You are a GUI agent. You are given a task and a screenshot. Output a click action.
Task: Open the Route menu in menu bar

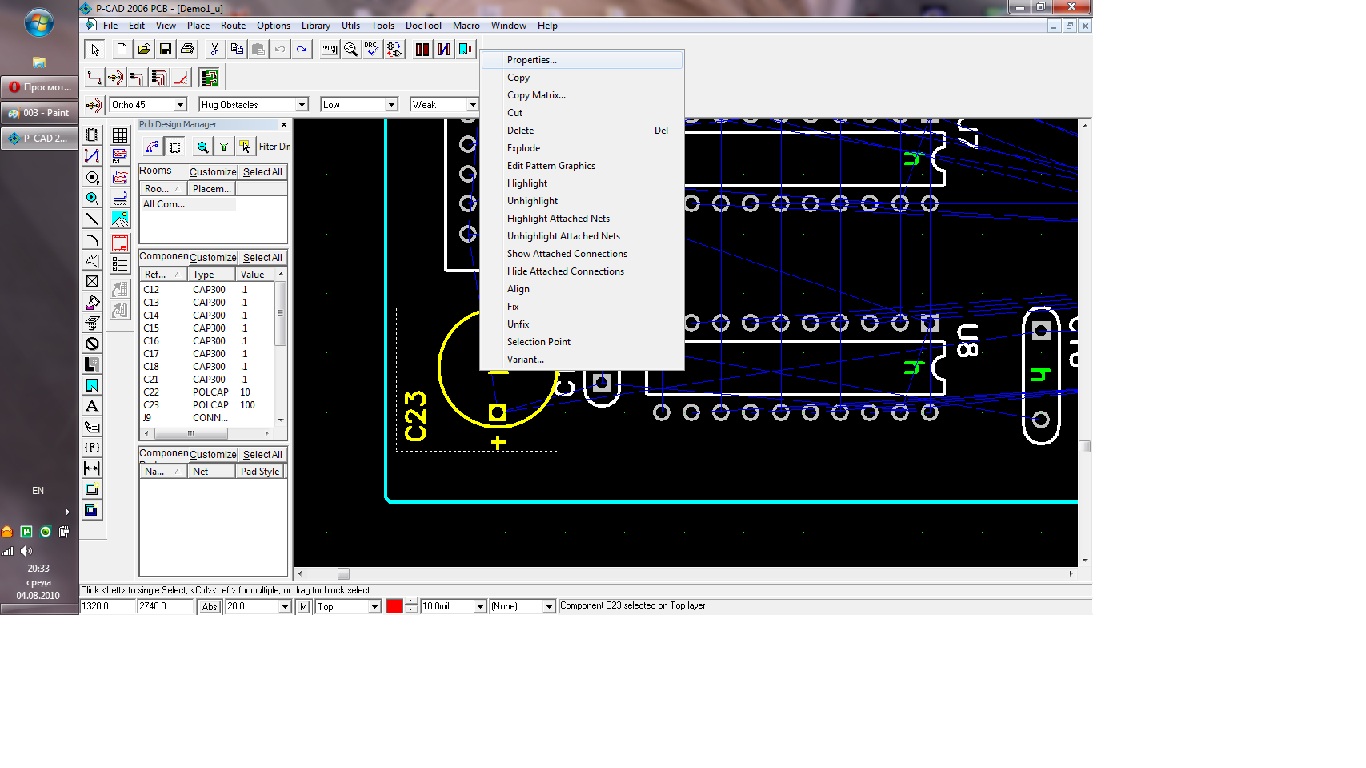click(233, 26)
